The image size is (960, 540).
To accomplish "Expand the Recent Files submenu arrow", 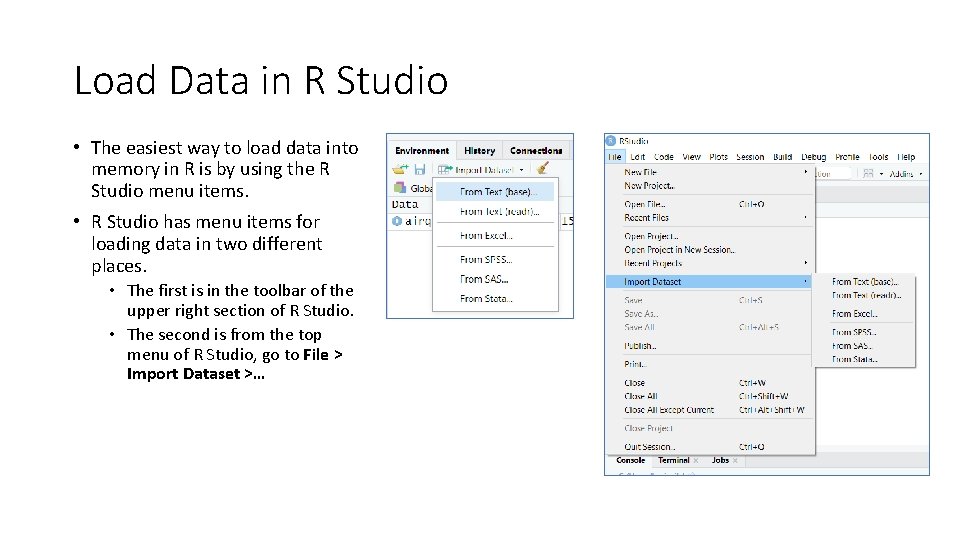I will tap(806, 217).
